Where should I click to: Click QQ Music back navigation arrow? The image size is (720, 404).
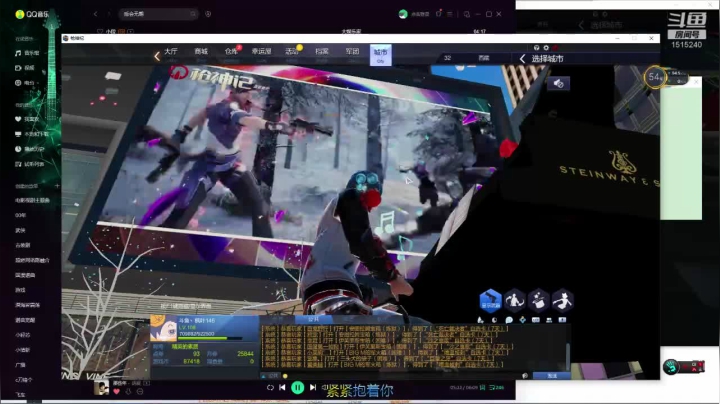96,14
